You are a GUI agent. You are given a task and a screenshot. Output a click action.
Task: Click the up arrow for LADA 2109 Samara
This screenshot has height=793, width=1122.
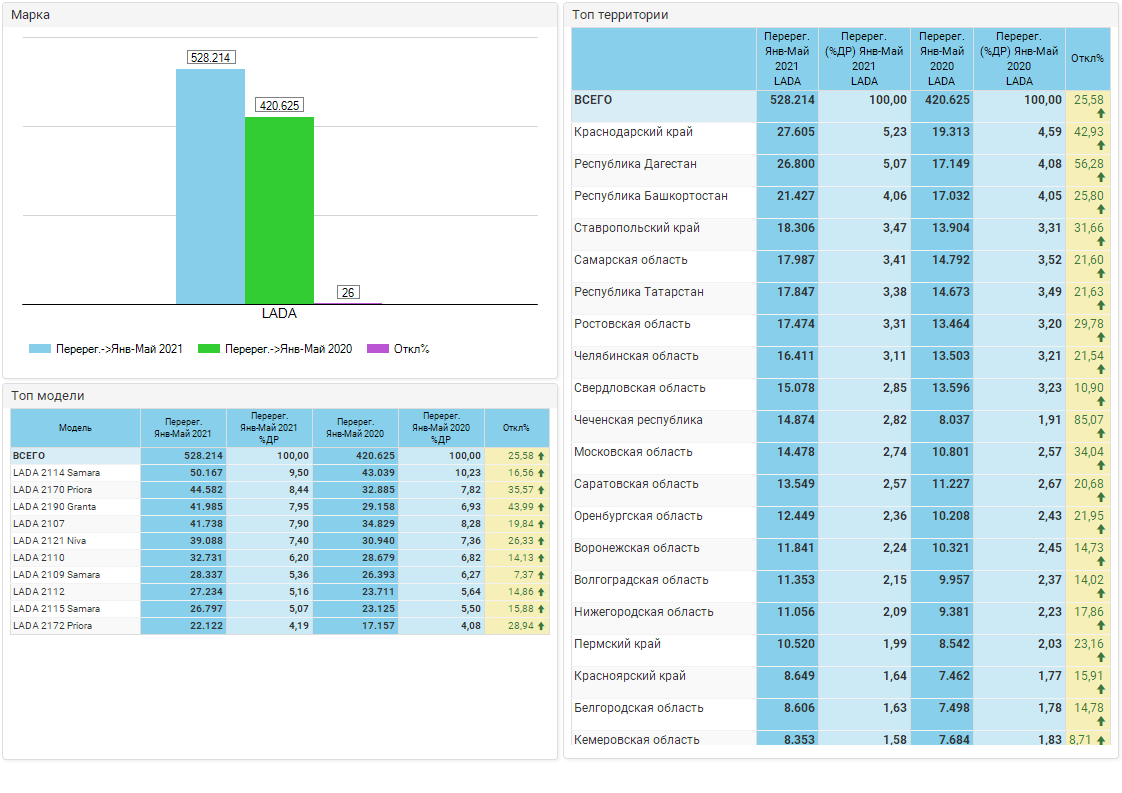click(x=541, y=575)
